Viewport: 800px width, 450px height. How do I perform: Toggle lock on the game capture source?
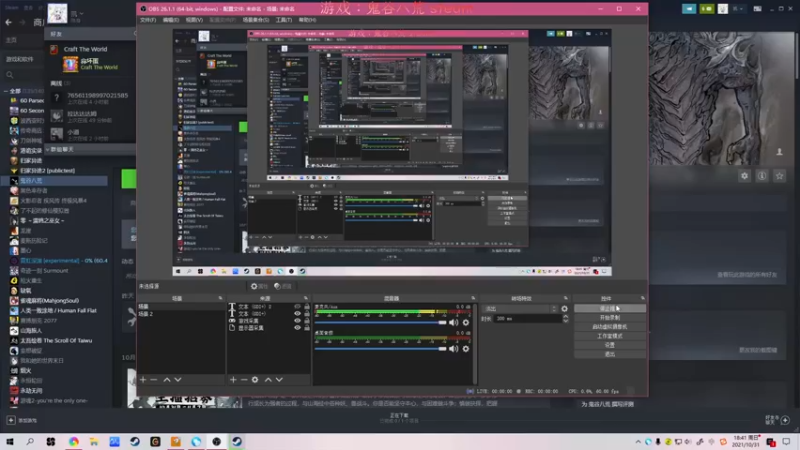307,320
